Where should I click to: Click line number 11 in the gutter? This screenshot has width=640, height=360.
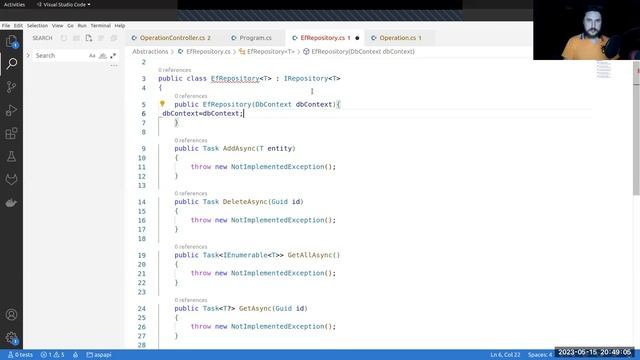pos(142,167)
